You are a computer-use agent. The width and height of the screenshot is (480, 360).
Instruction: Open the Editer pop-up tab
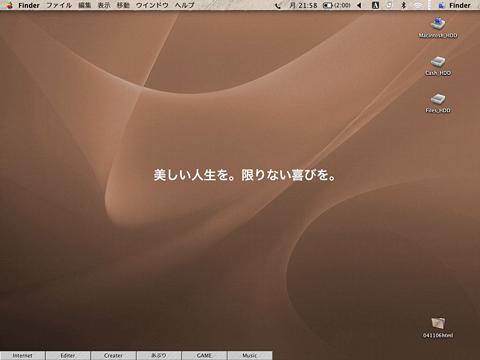[68, 355]
